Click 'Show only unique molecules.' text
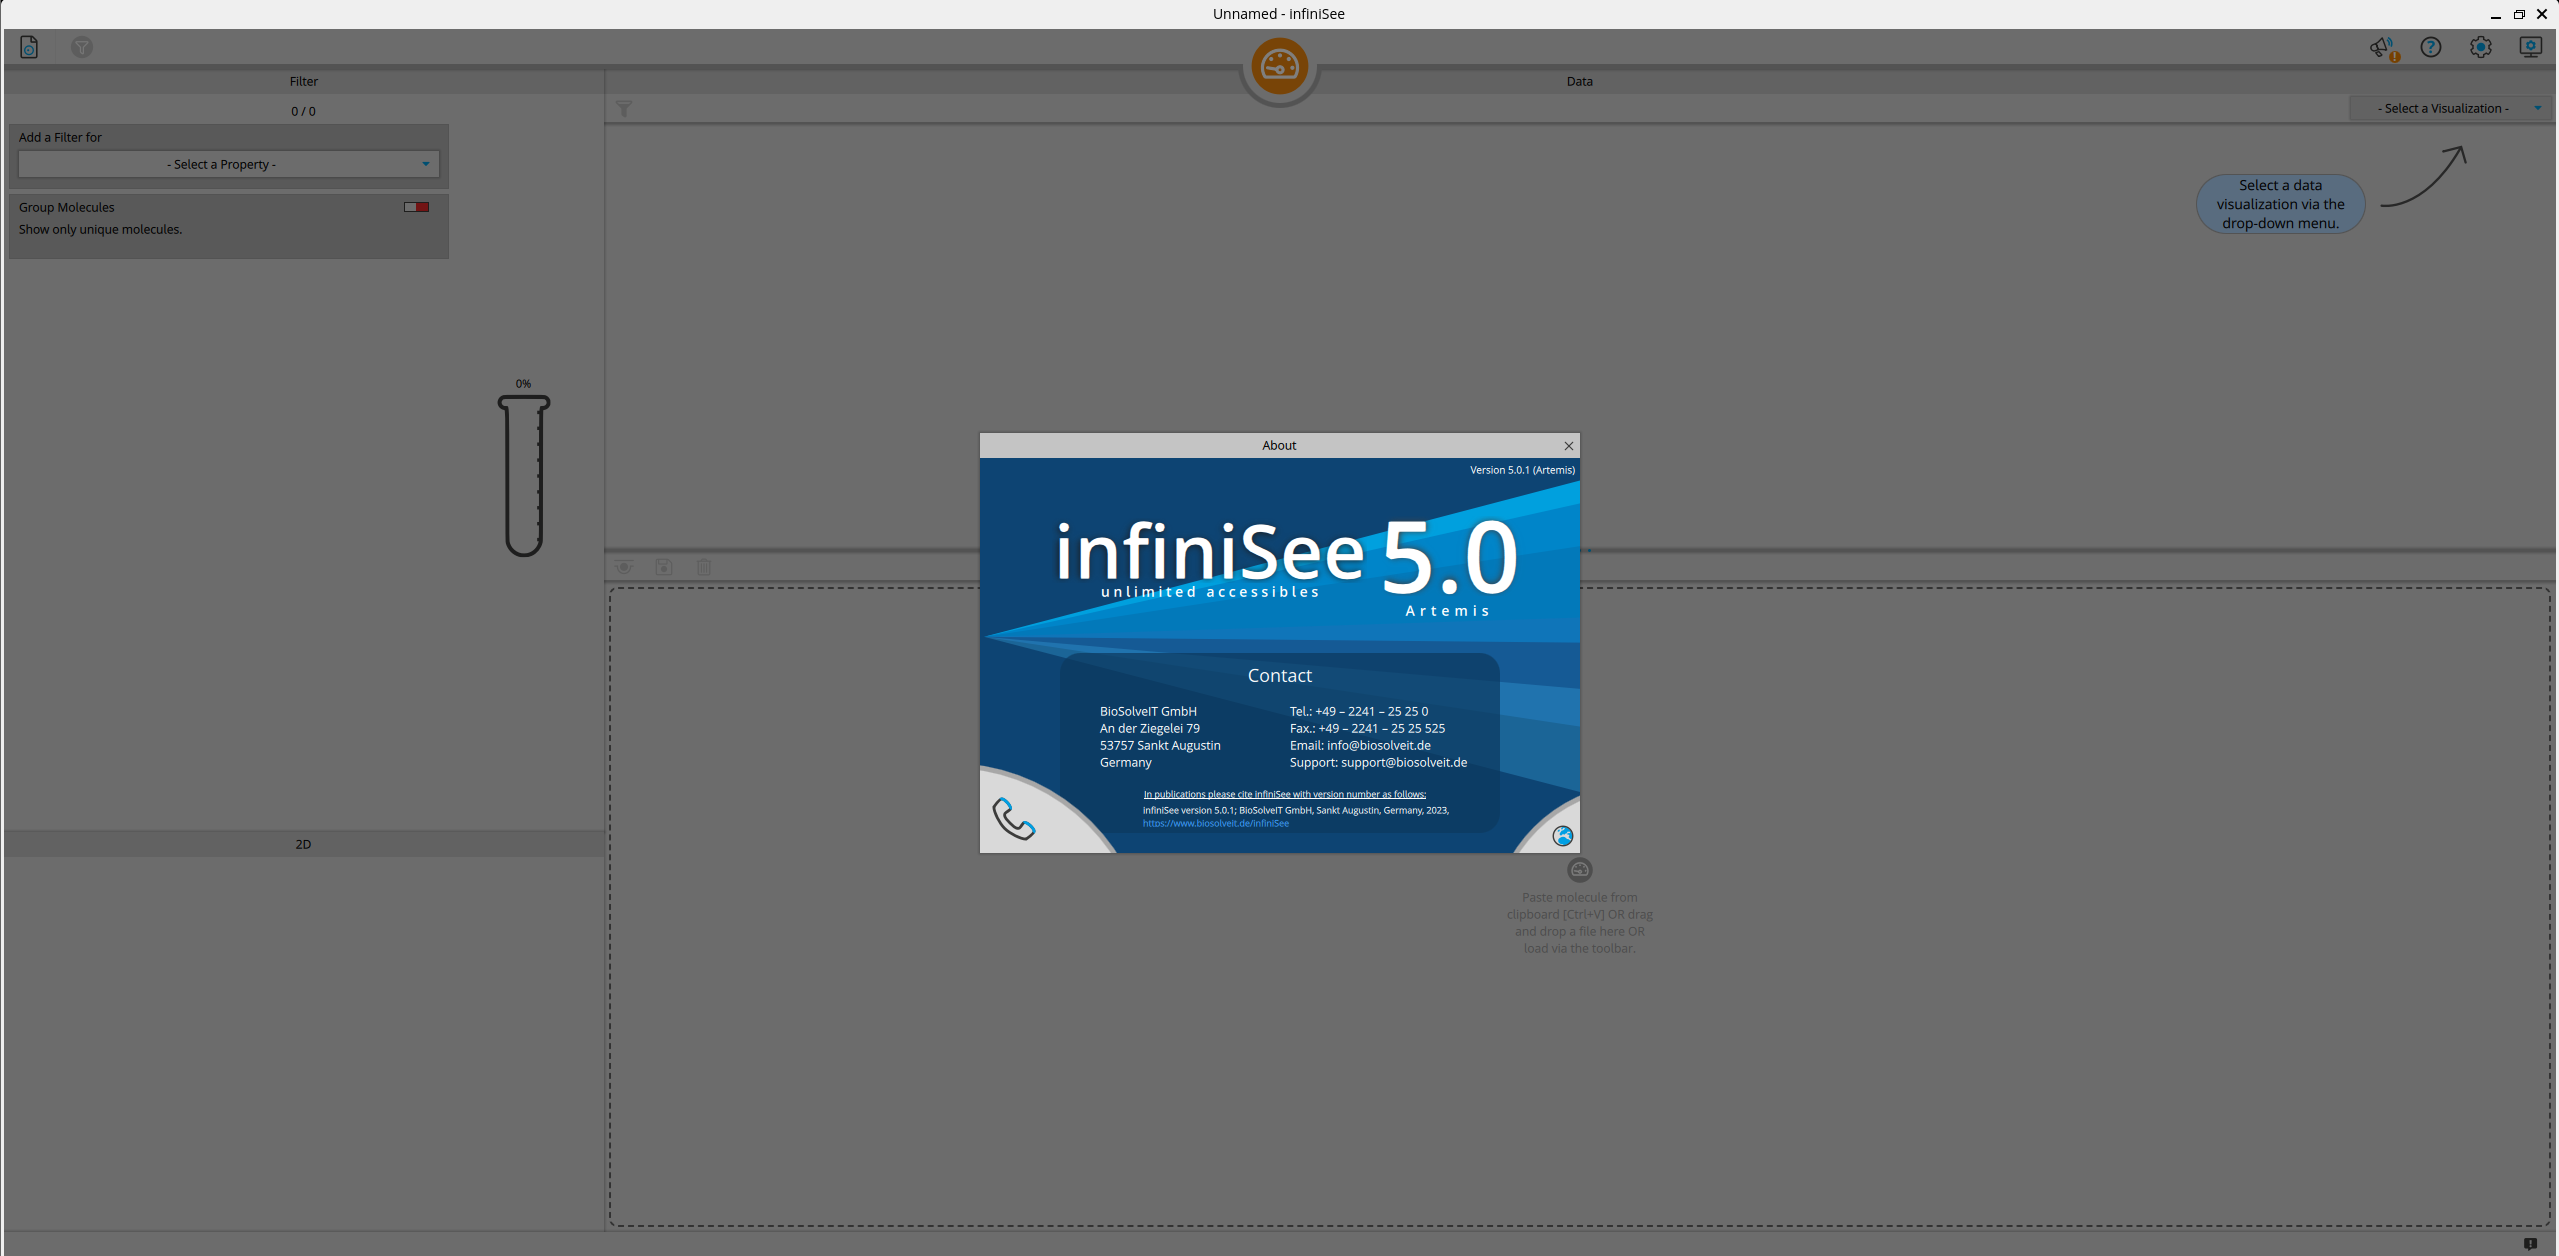The width and height of the screenshot is (2559, 1256). pos(100,229)
